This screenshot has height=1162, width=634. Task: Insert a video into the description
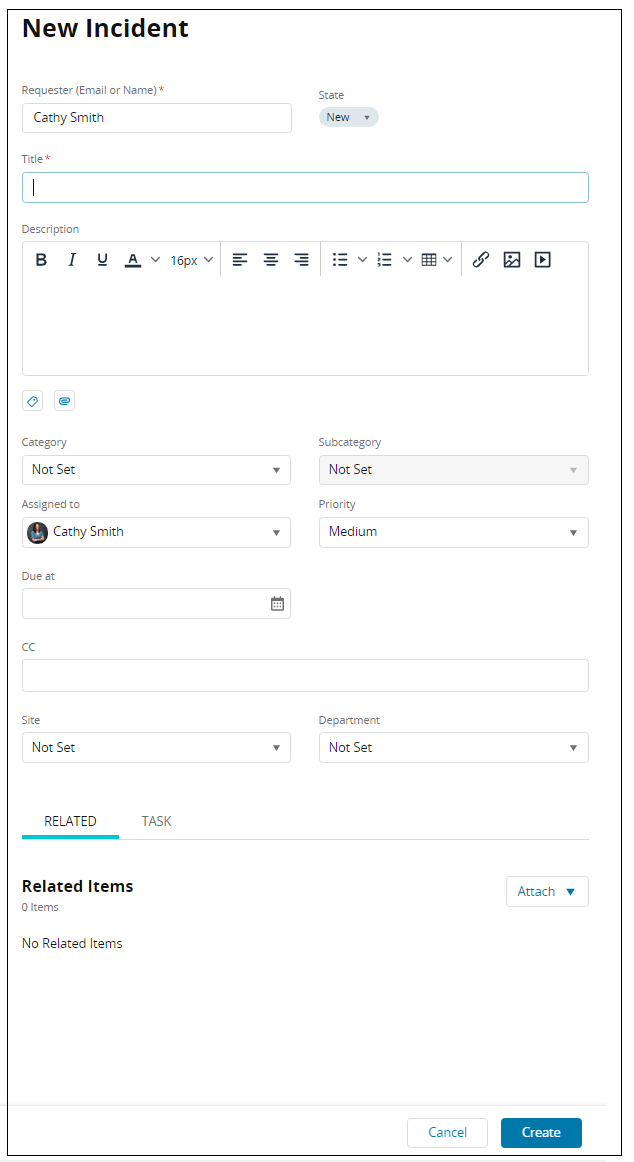(x=542, y=260)
